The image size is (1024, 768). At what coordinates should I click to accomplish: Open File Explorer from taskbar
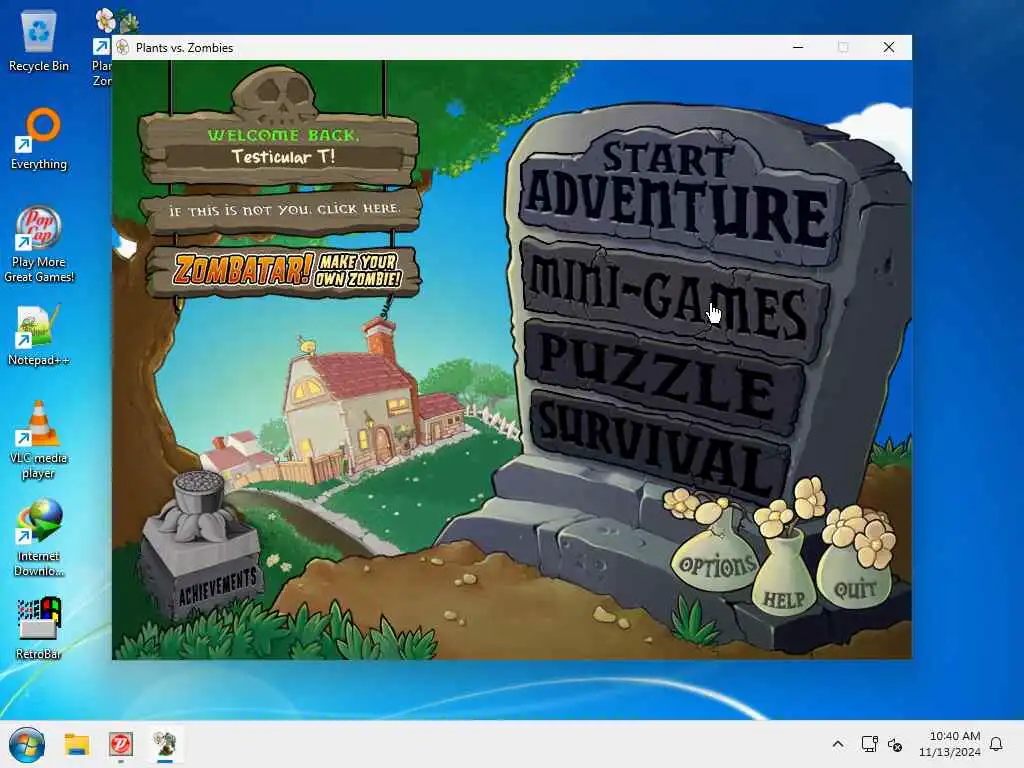76,744
